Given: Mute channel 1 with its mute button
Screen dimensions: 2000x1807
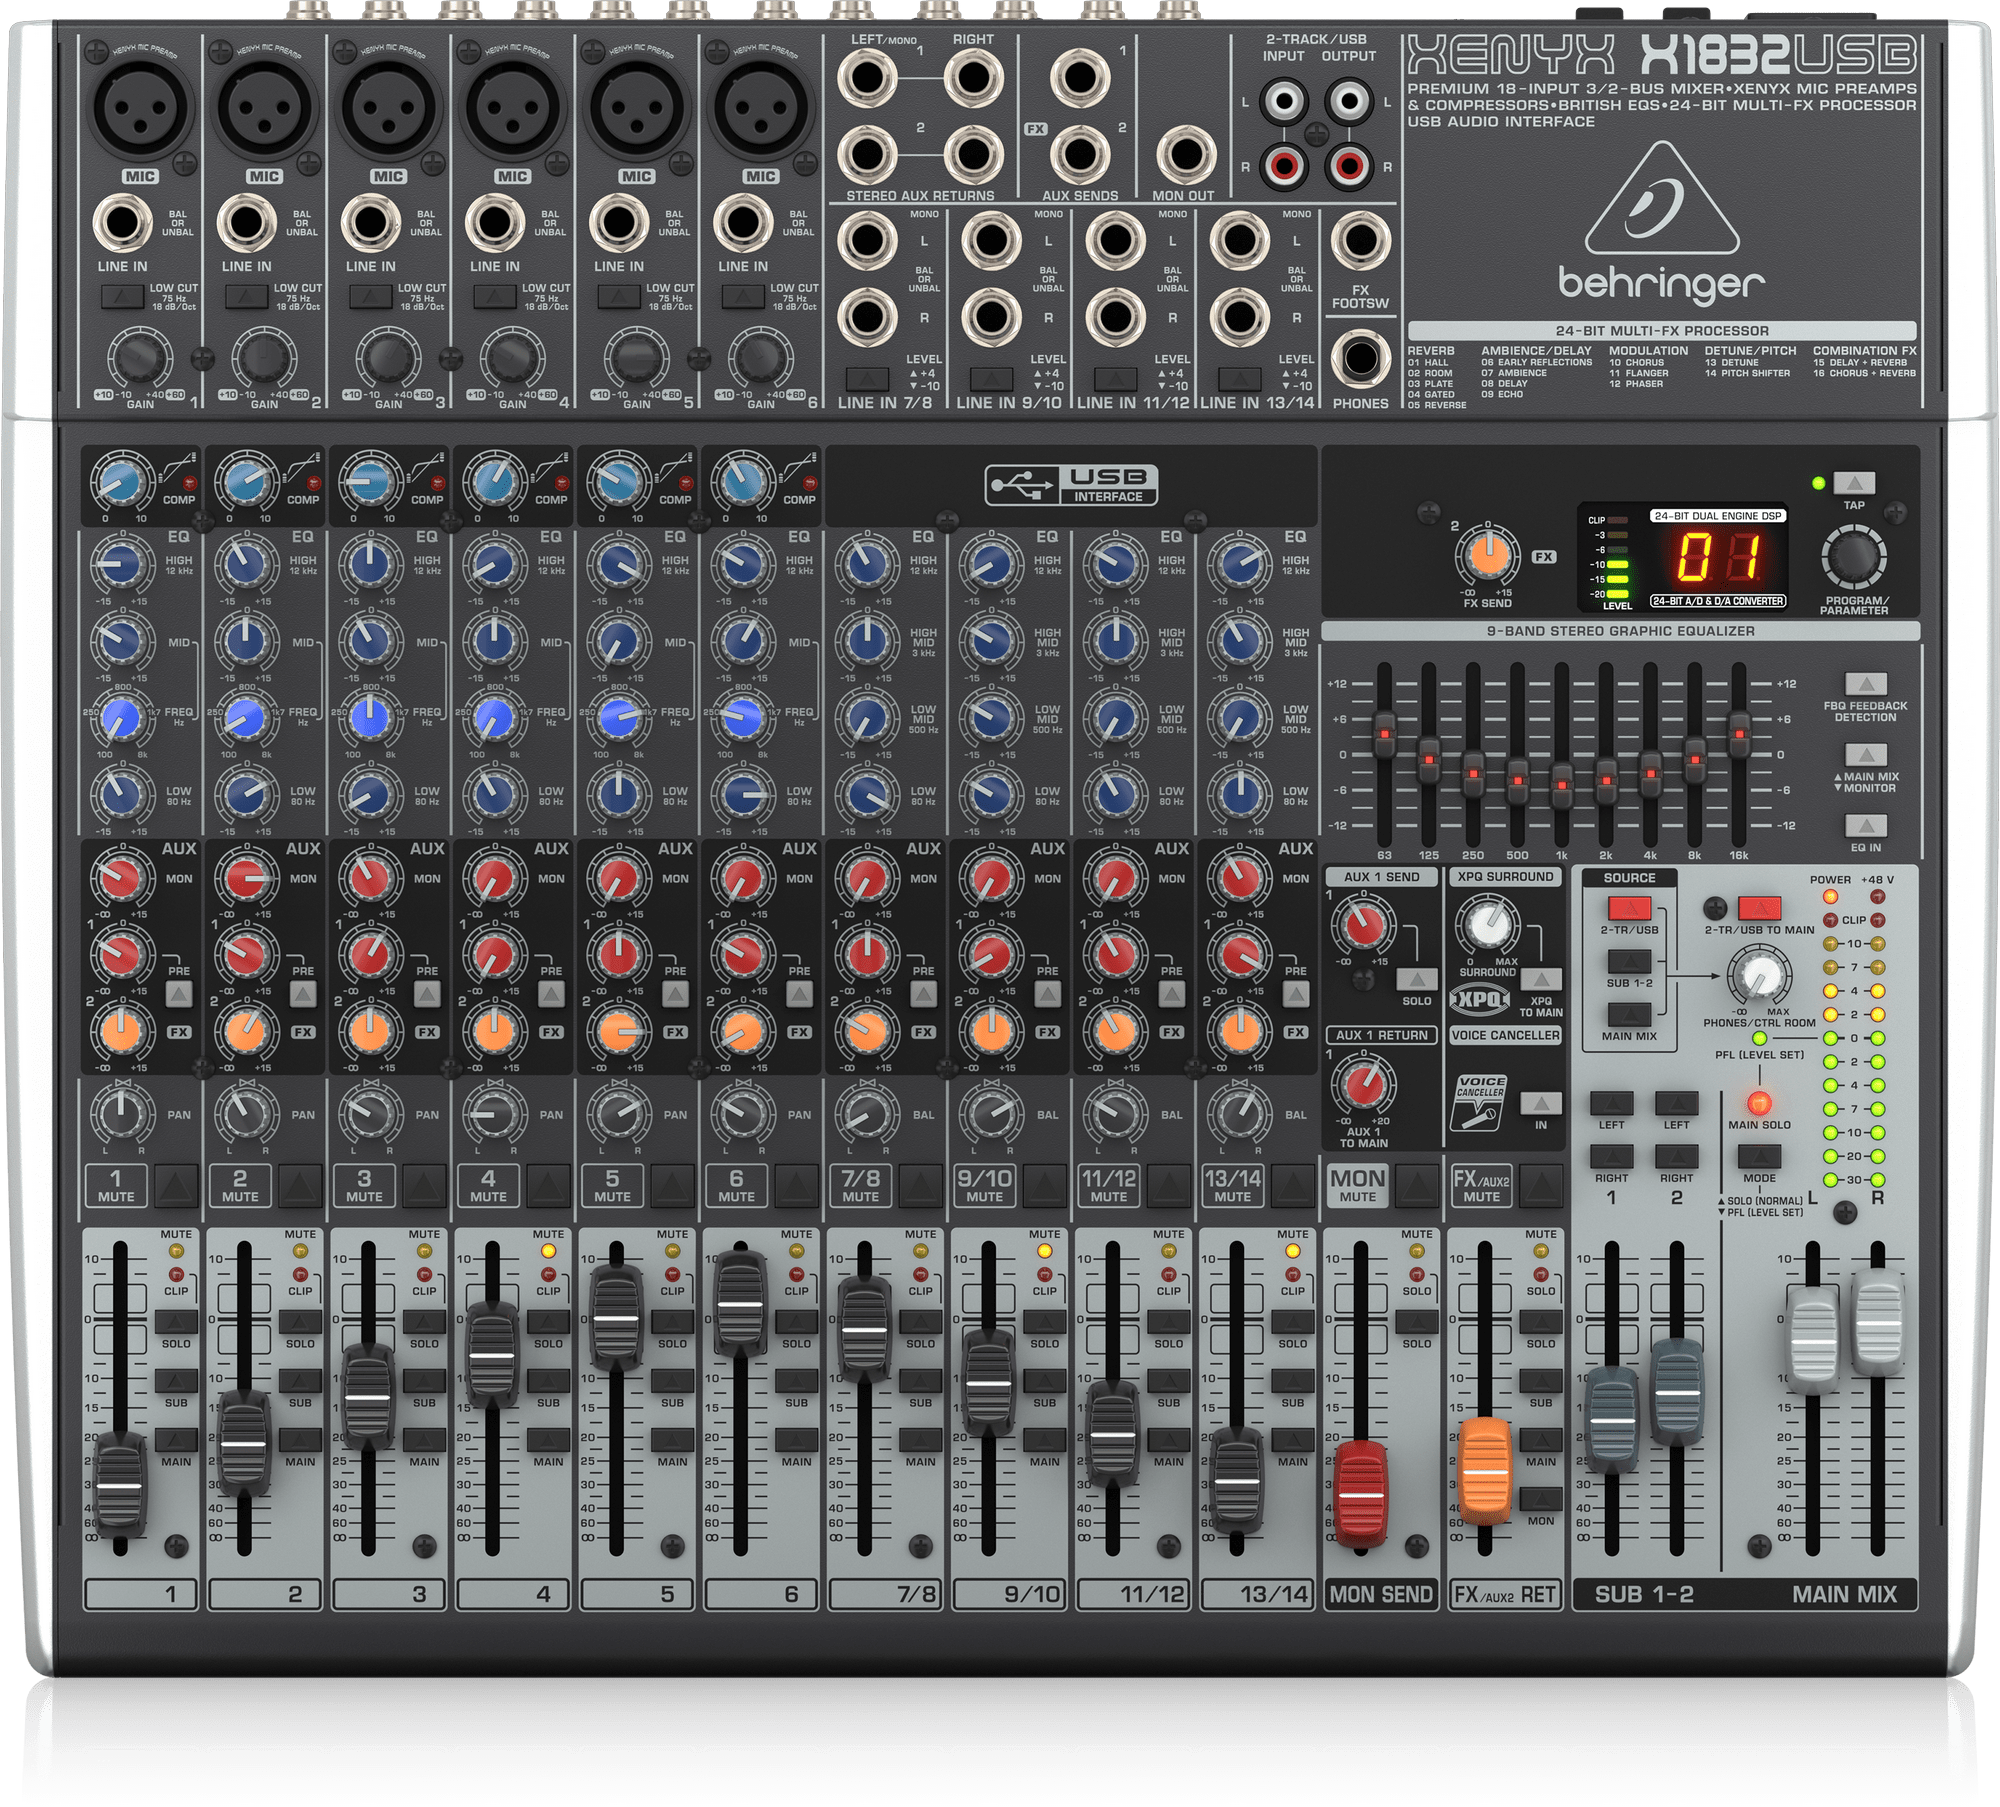Looking at the screenshot, I should (175, 1185).
